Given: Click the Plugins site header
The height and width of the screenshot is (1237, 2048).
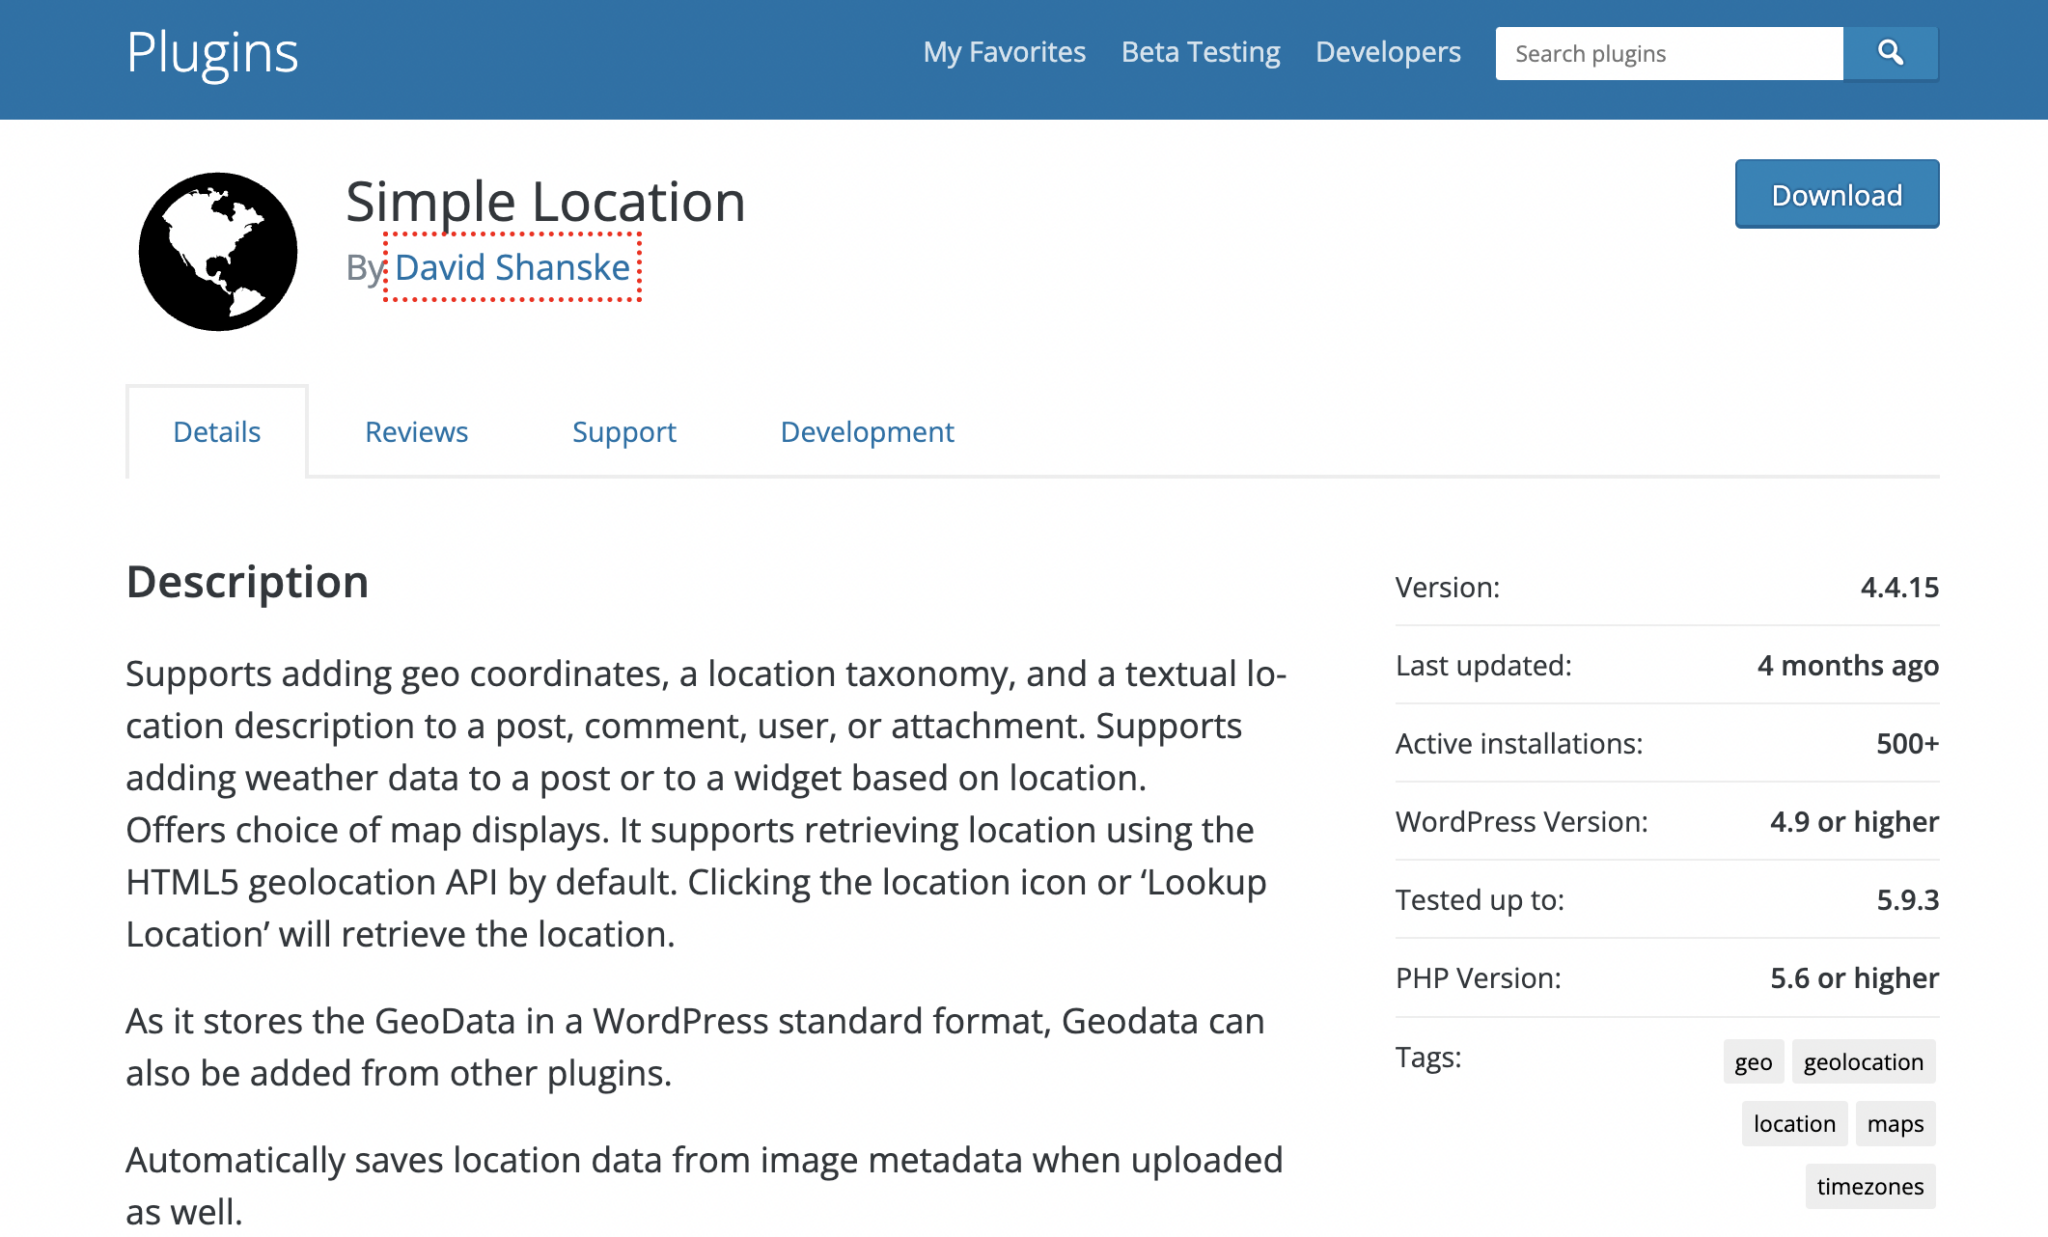Looking at the screenshot, I should pyautogui.click(x=212, y=52).
